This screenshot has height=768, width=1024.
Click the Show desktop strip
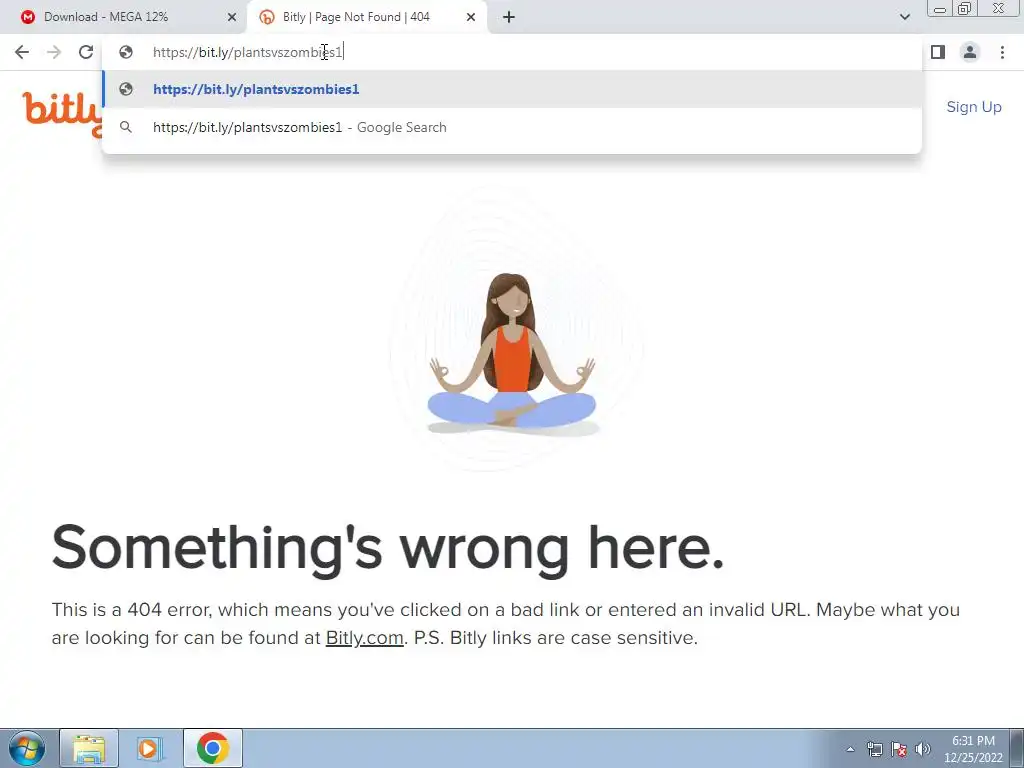coord(1017,748)
